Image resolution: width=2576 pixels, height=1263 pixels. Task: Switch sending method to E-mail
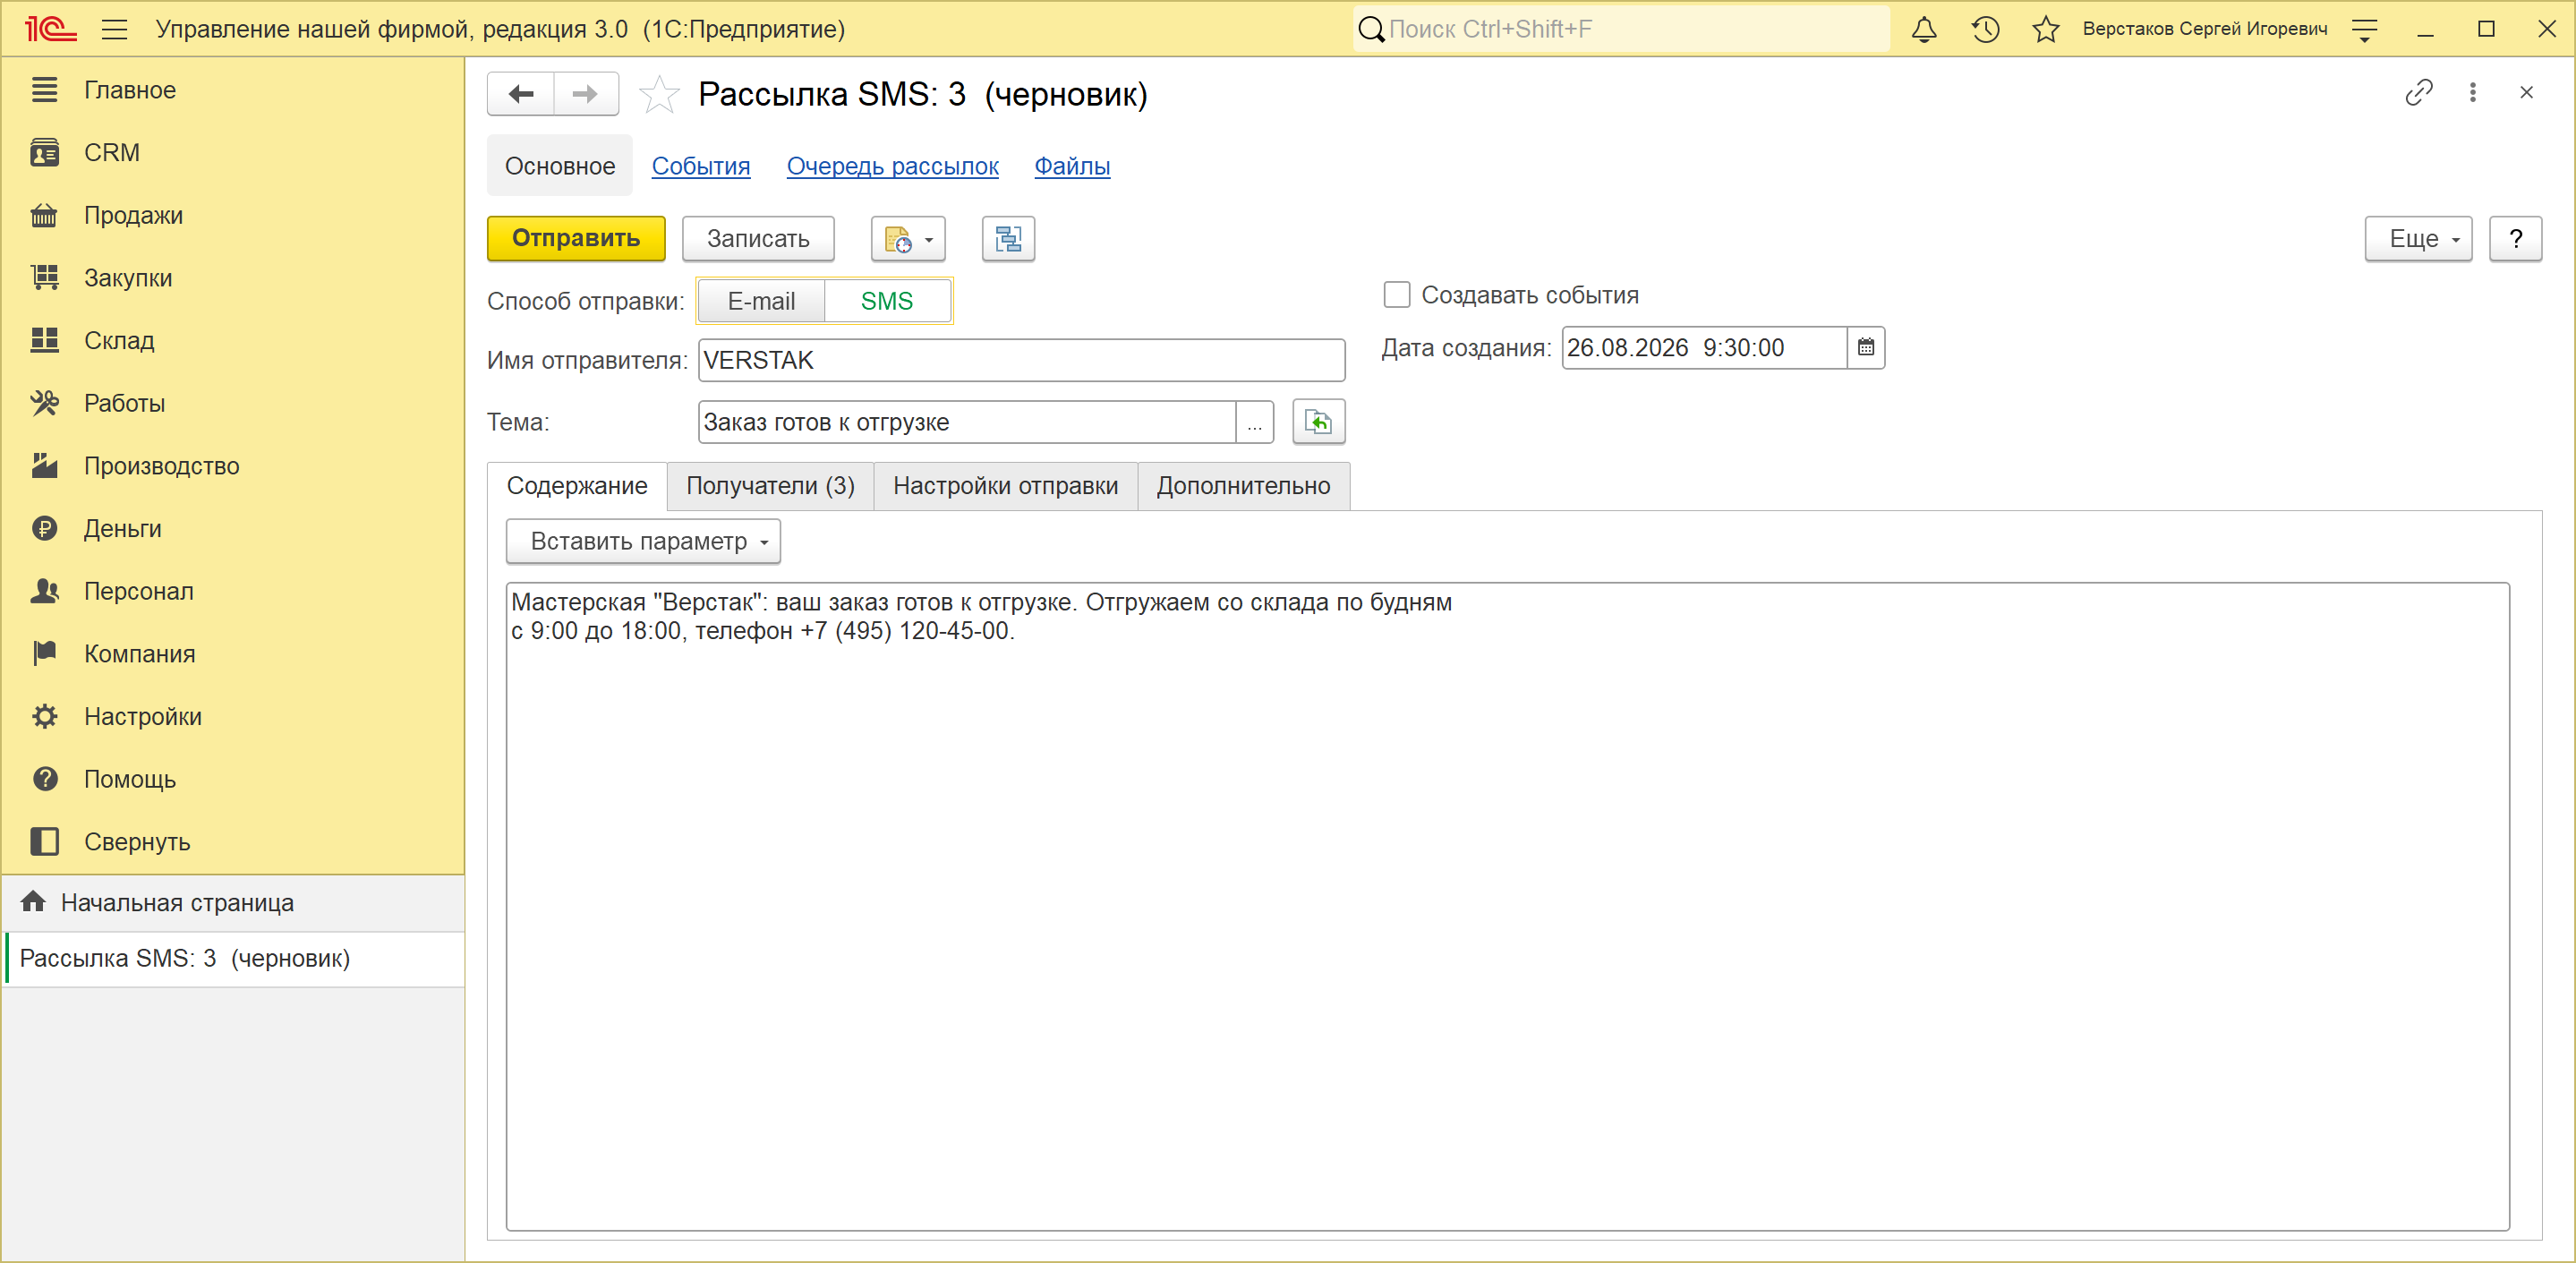coord(761,301)
